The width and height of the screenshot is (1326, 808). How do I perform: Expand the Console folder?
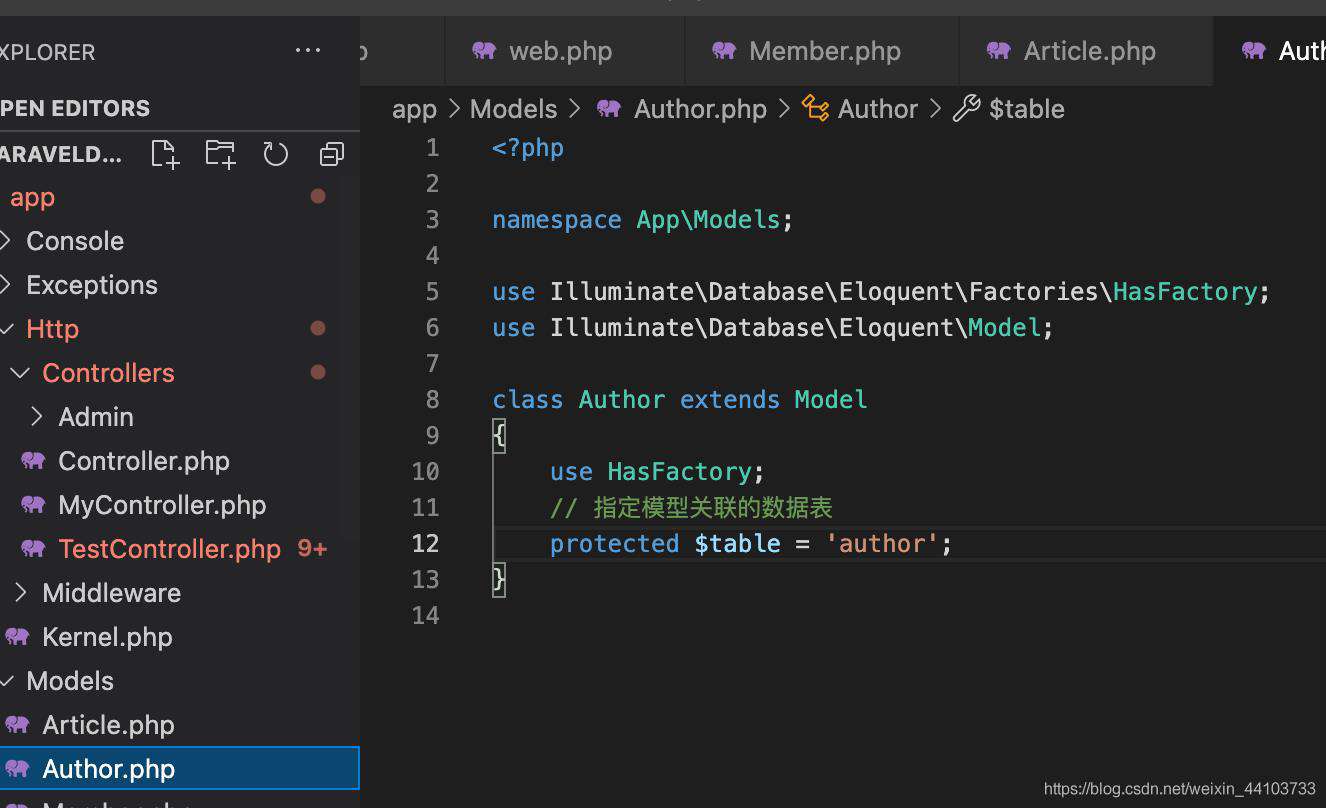click(x=7, y=241)
